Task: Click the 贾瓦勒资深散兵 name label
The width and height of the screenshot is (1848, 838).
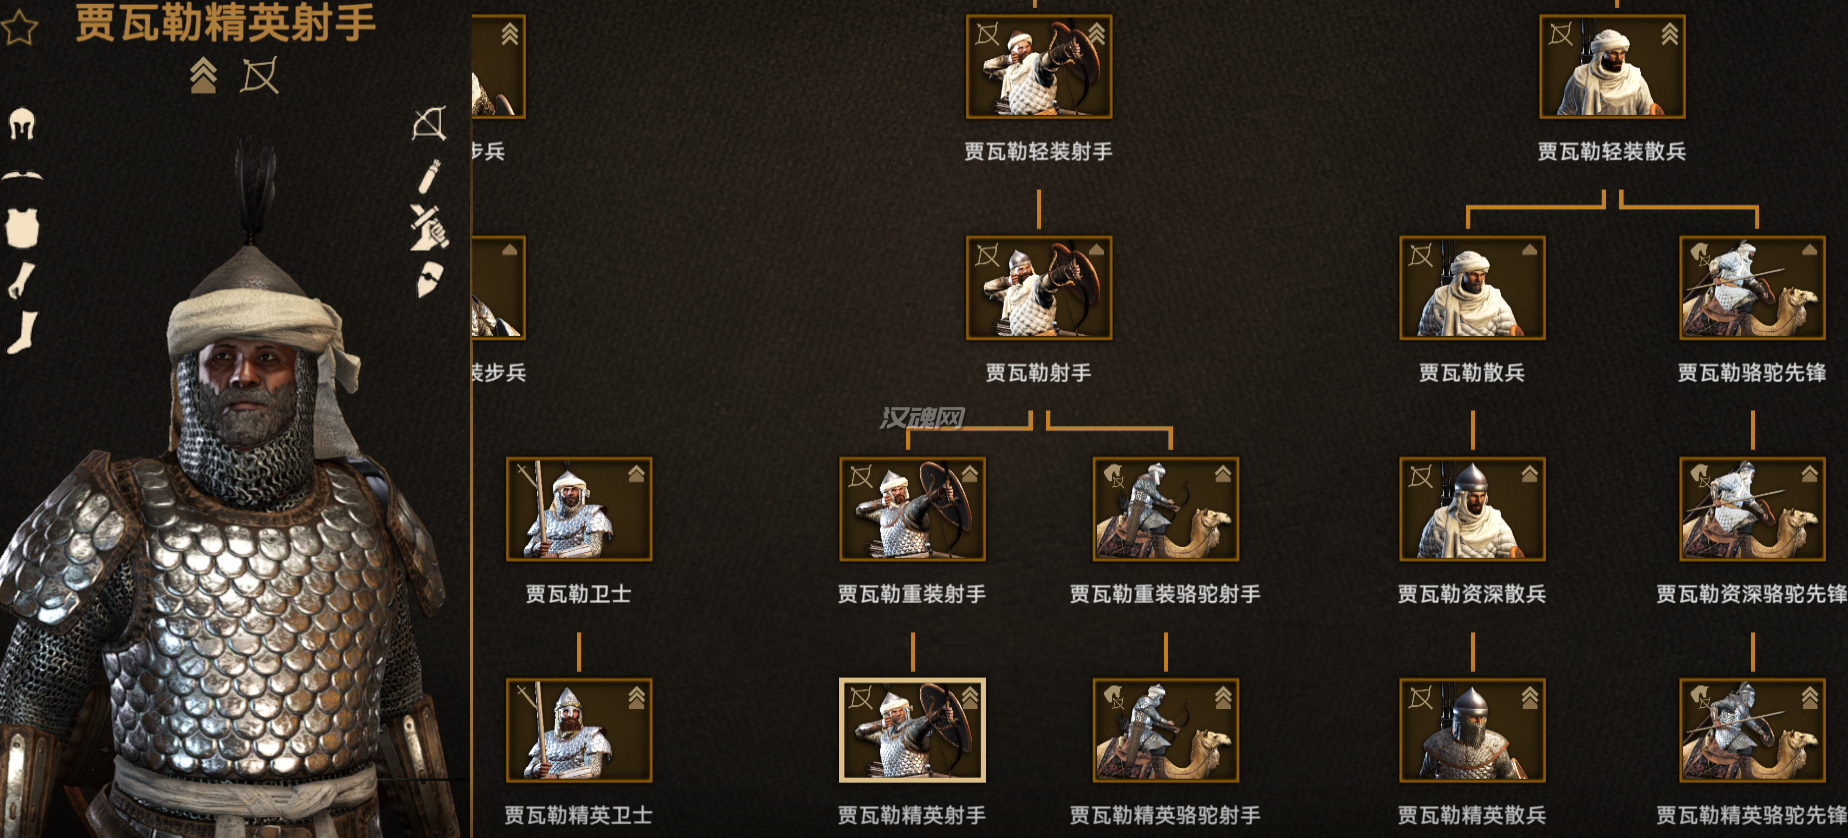Action: pos(1472,594)
